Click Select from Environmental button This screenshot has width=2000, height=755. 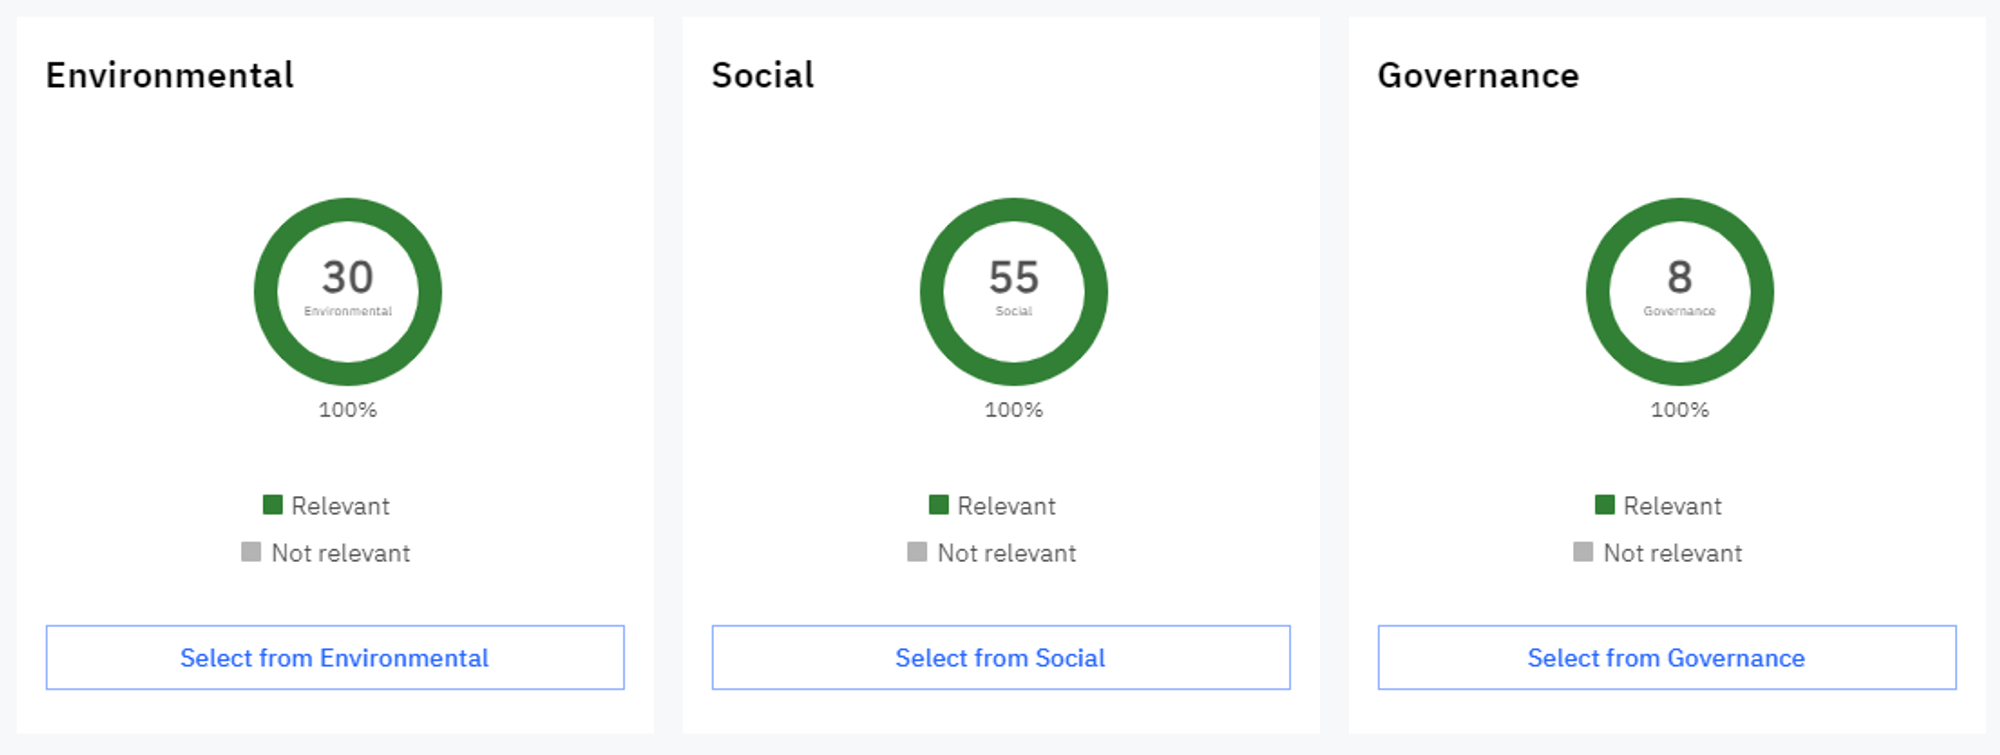tap(334, 658)
